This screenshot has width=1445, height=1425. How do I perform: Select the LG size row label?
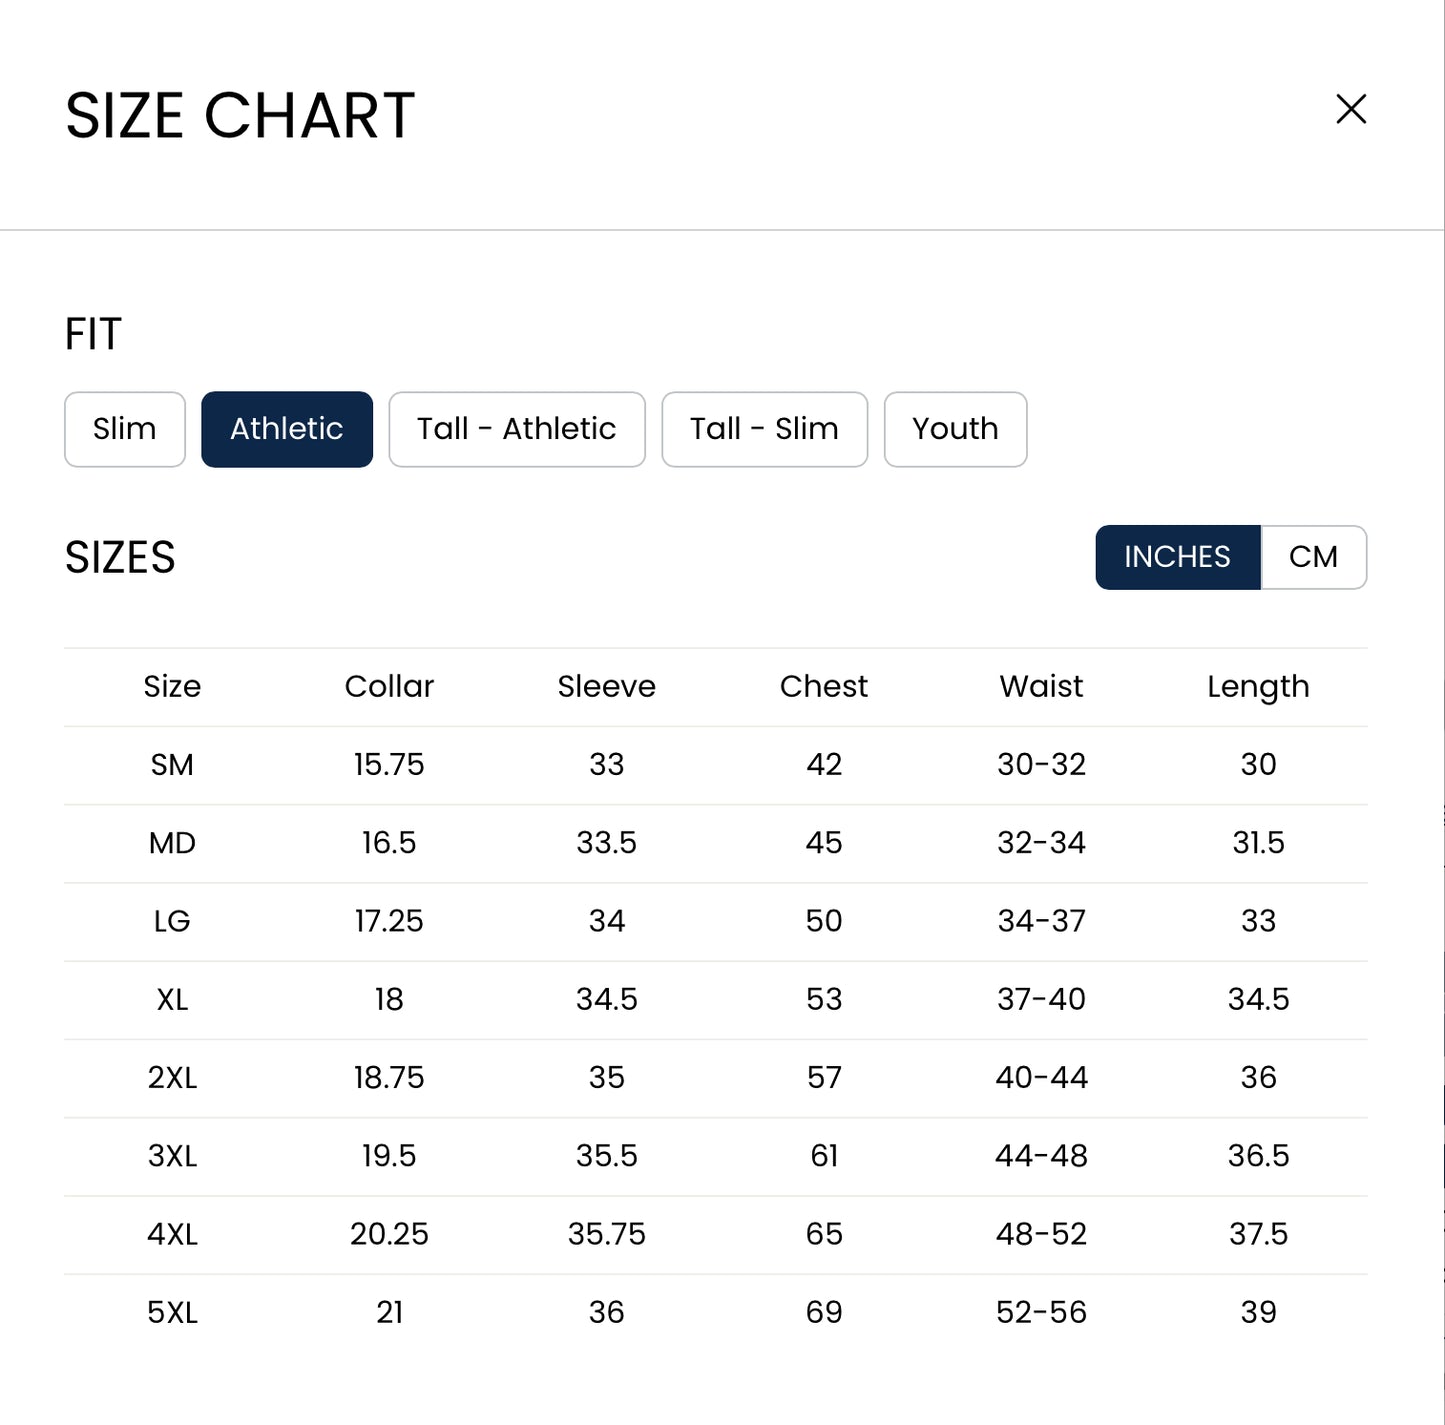(172, 921)
